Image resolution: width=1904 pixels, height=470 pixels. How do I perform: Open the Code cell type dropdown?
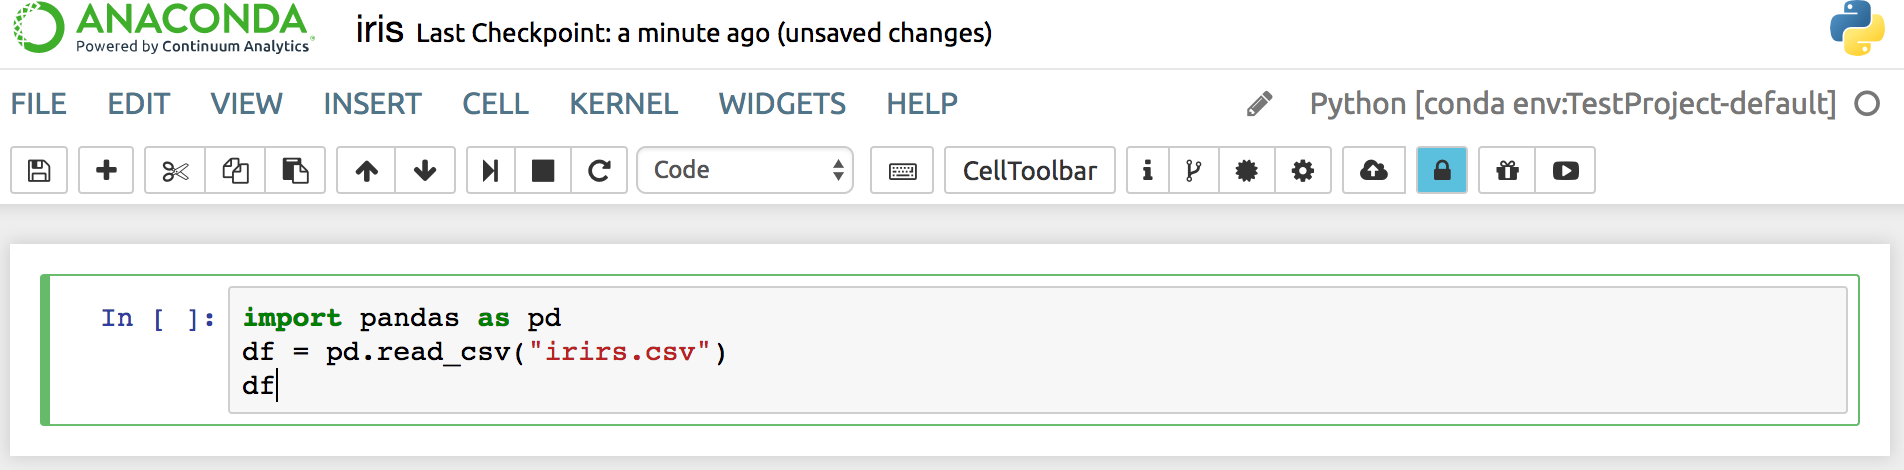(745, 170)
